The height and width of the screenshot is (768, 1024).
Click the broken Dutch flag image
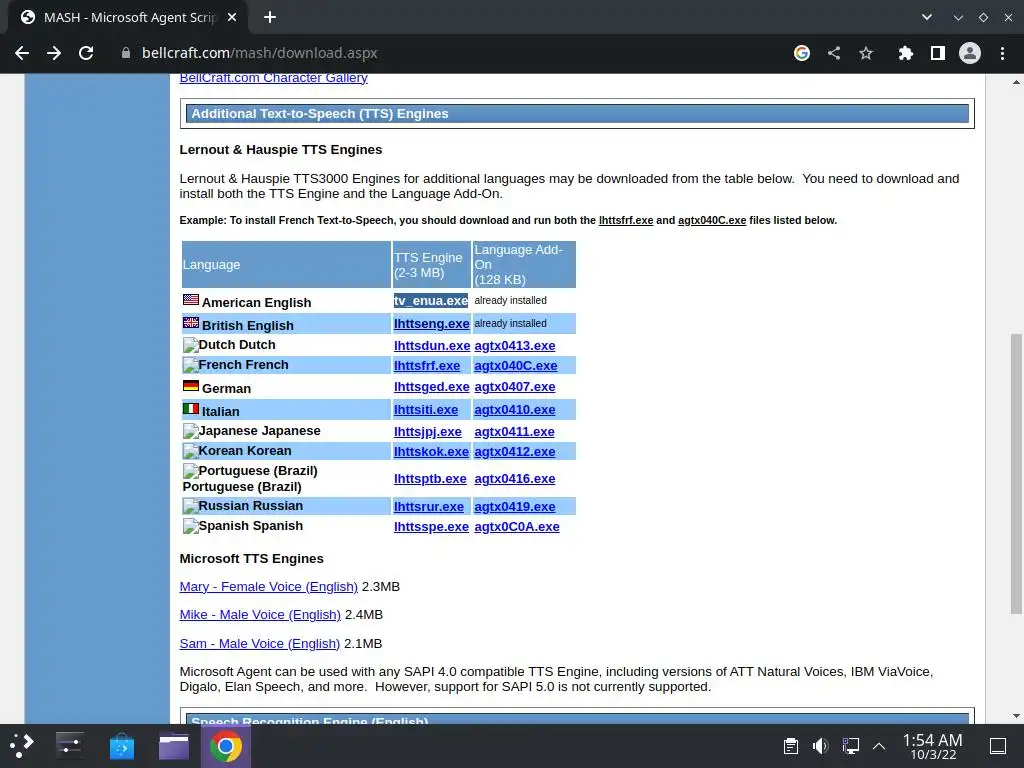click(190, 345)
